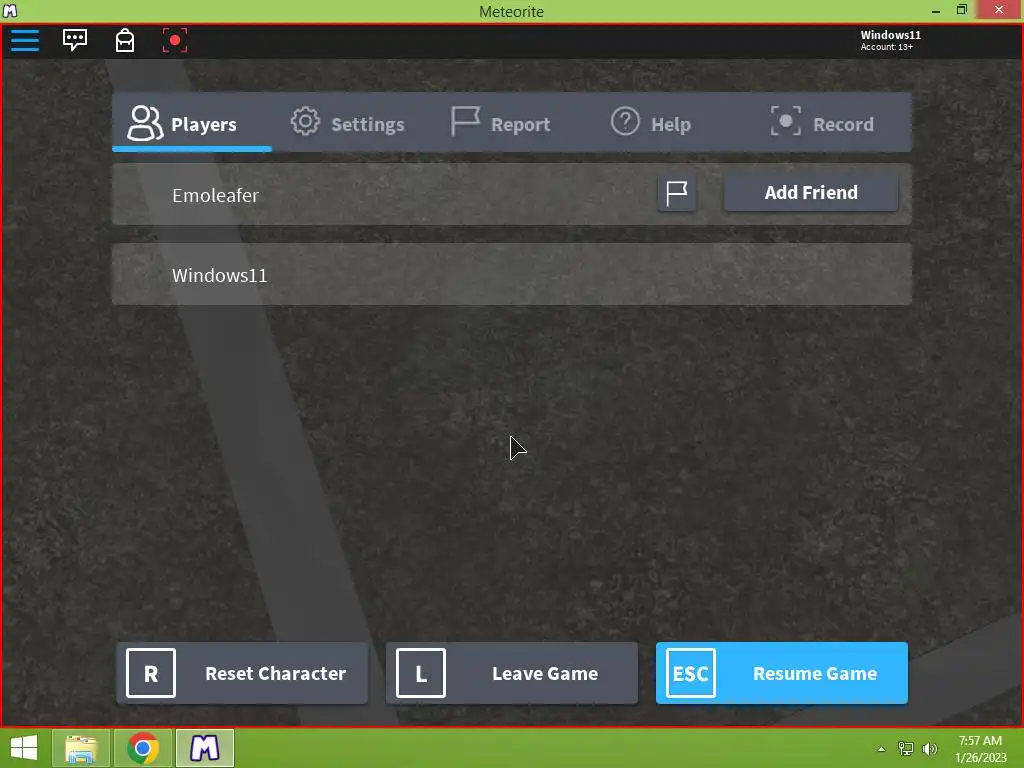Open the Report tab
The image size is (1024, 768).
[501, 123]
